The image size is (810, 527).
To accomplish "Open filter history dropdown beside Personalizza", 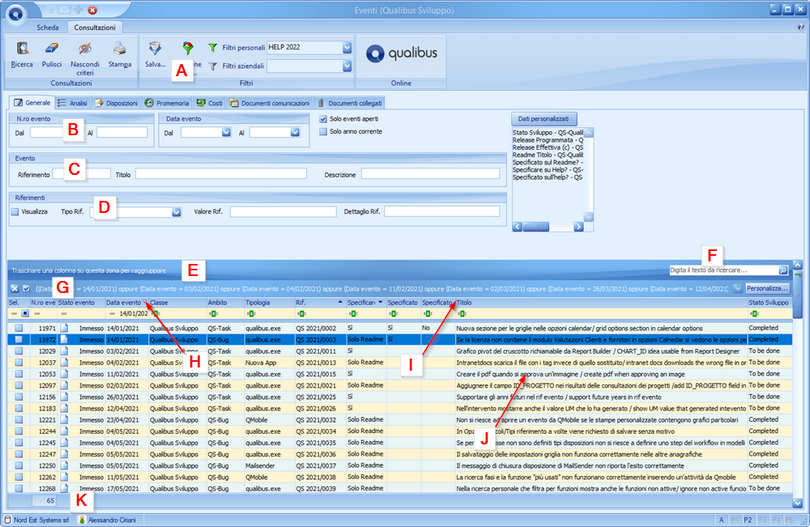I will [x=738, y=288].
